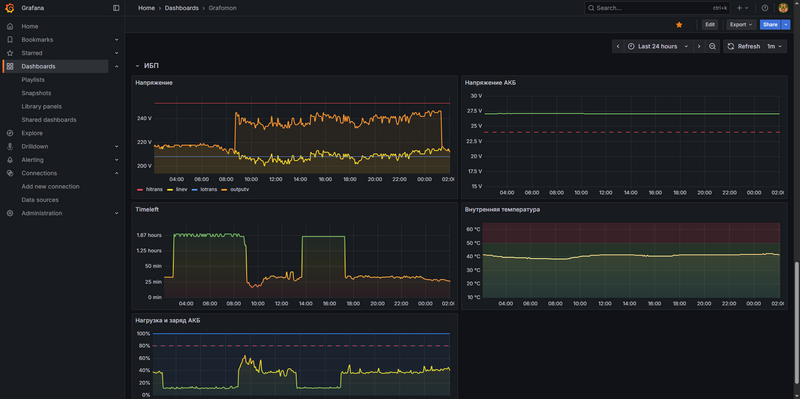The width and height of the screenshot is (800, 399).
Task: Expand the Administration section chevron
Action: pyautogui.click(x=116, y=213)
